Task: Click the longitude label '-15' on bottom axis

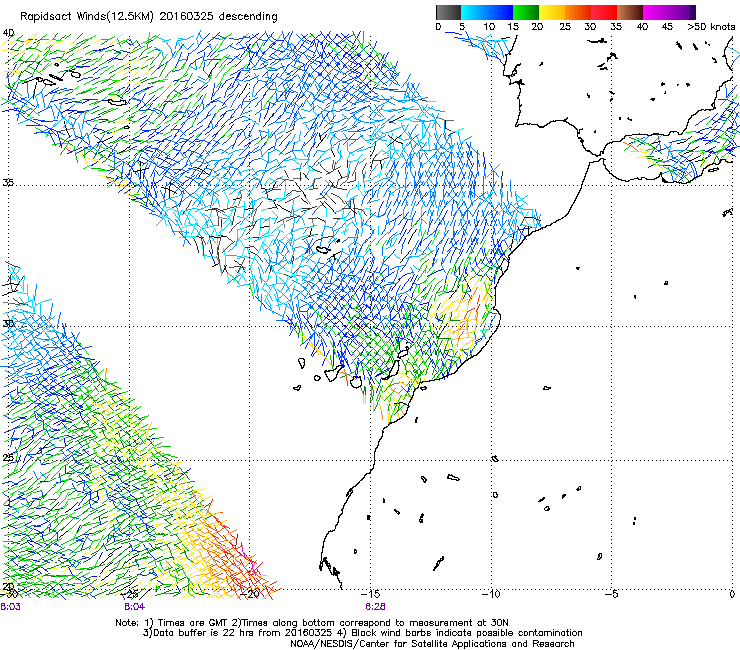Action: tap(370, 594)
